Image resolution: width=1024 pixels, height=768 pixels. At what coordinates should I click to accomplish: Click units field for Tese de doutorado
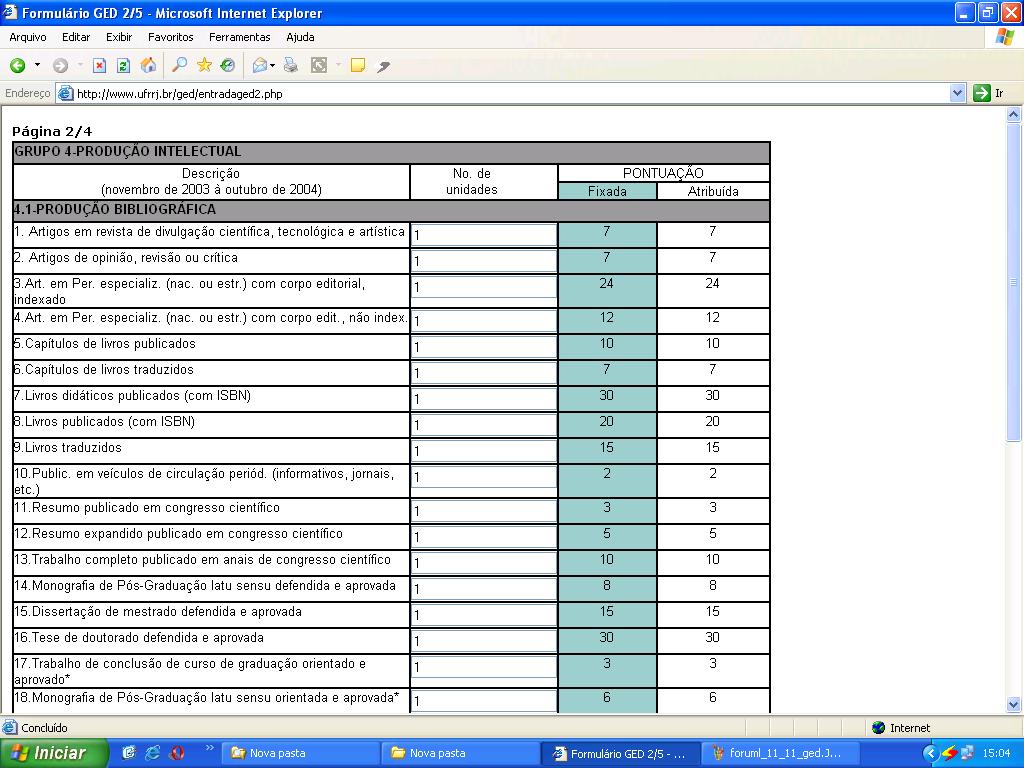[483, 641]
